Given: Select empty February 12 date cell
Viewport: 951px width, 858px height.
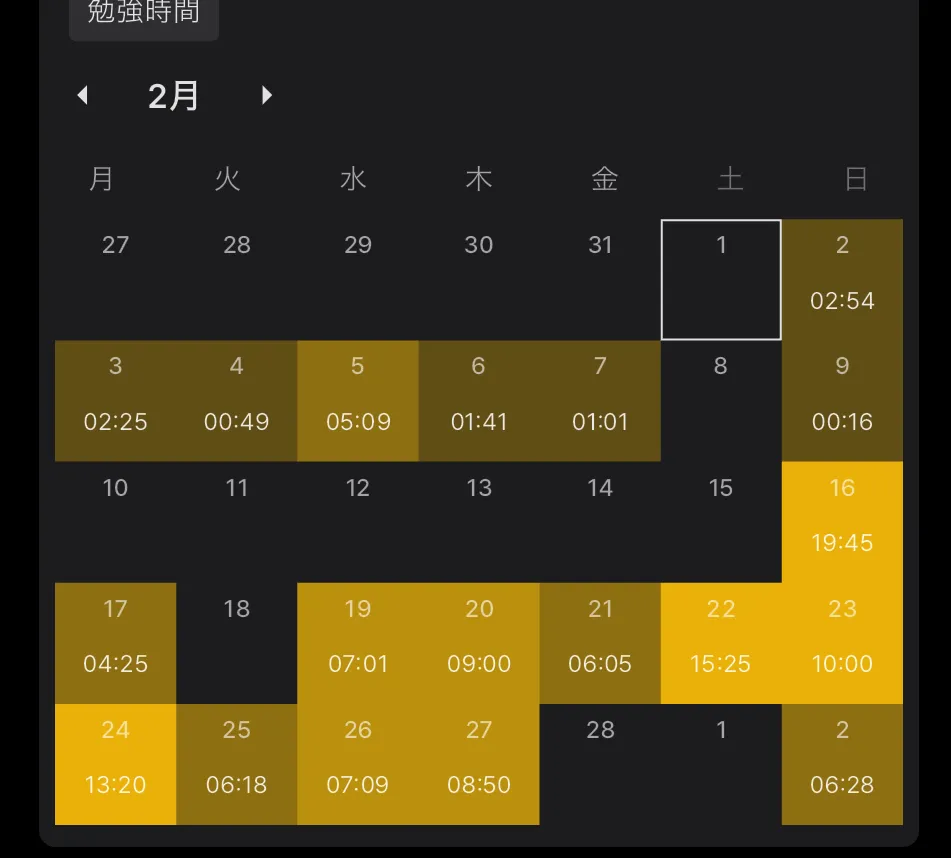Looking at the screenshot, I should coord(358,522).
